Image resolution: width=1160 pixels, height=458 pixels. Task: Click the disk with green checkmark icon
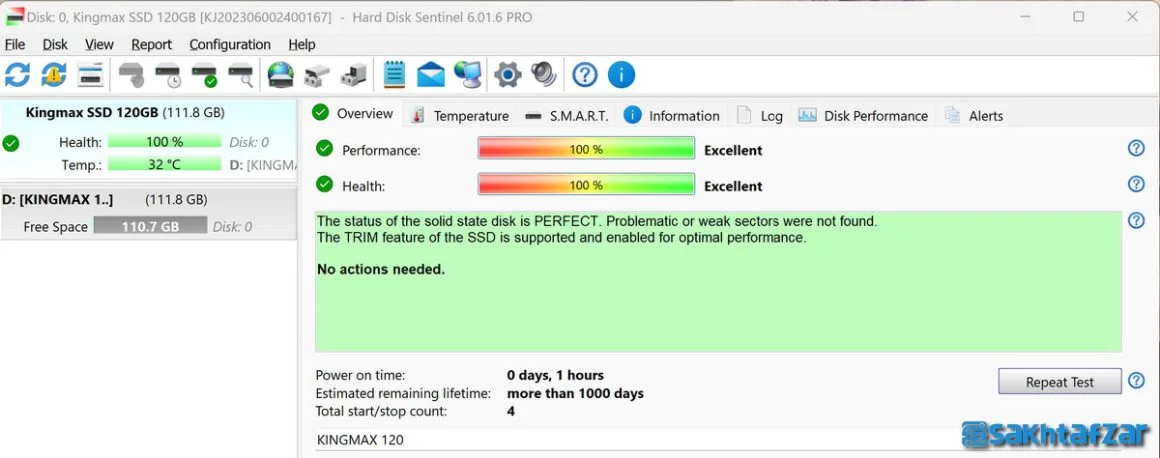[x=204, y=75]
